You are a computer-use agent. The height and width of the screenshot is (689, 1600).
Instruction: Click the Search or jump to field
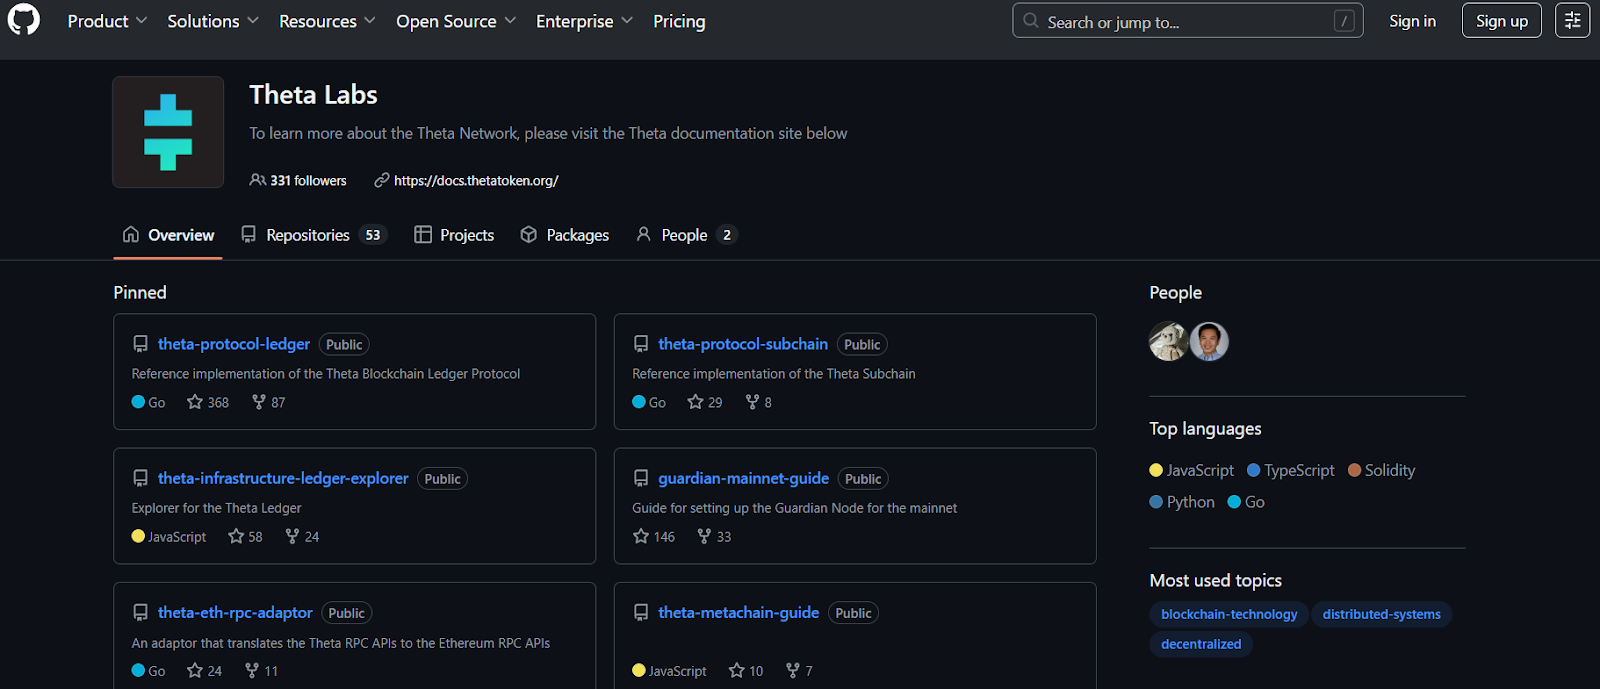click(1187, 21)
